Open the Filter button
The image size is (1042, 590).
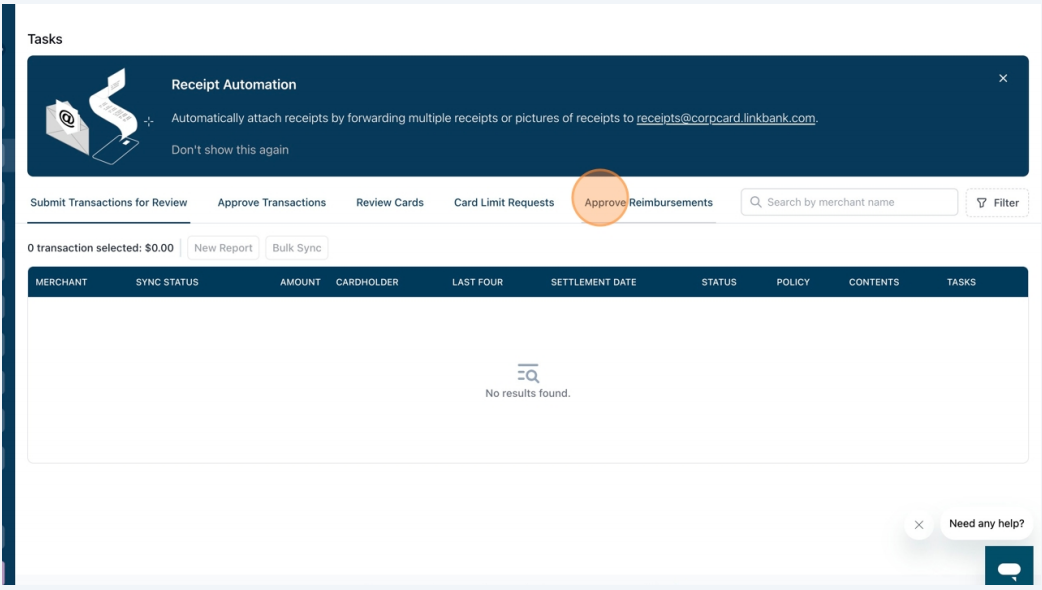click(997, 203)
